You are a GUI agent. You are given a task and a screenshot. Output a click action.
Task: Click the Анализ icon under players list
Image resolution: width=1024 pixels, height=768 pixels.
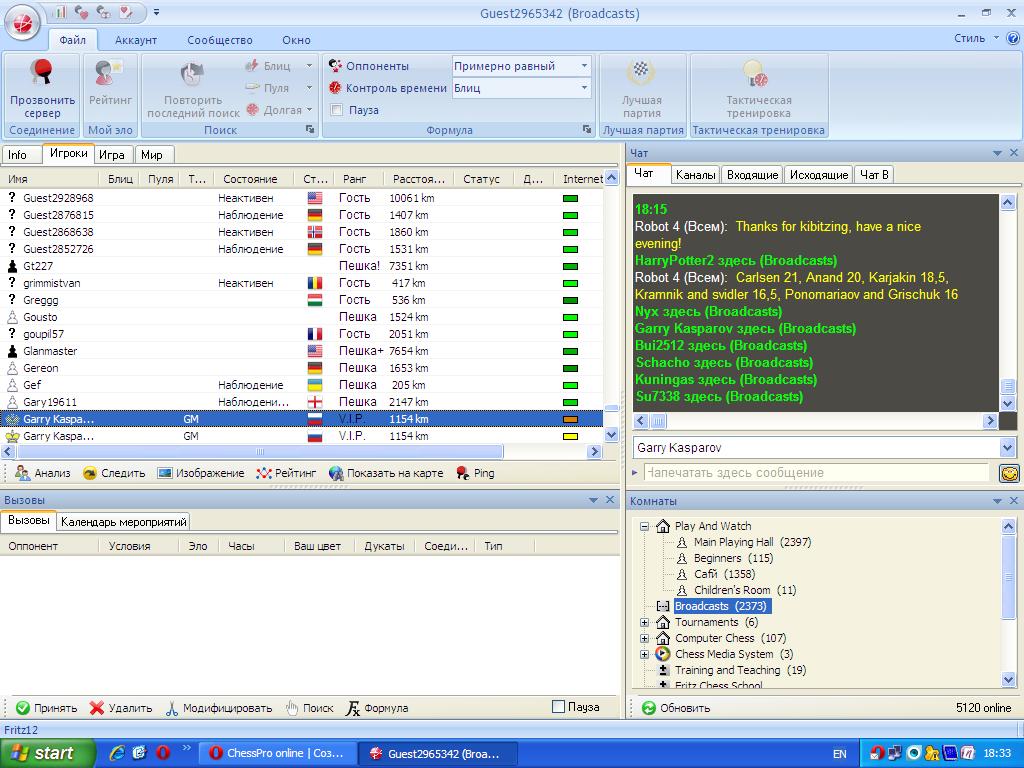[x=23, y=473]
